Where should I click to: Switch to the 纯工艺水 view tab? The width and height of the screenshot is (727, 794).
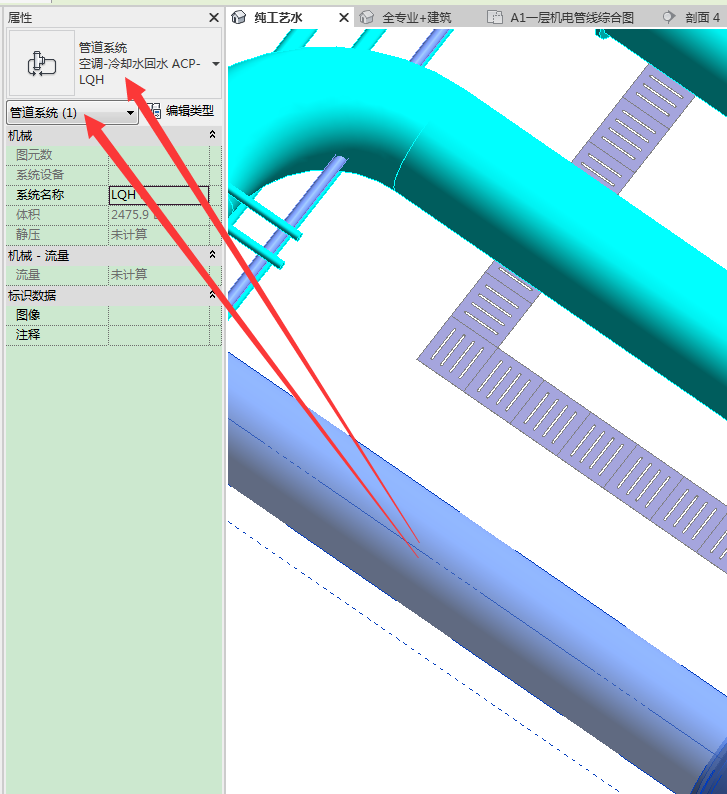click(x=278, y=18)
